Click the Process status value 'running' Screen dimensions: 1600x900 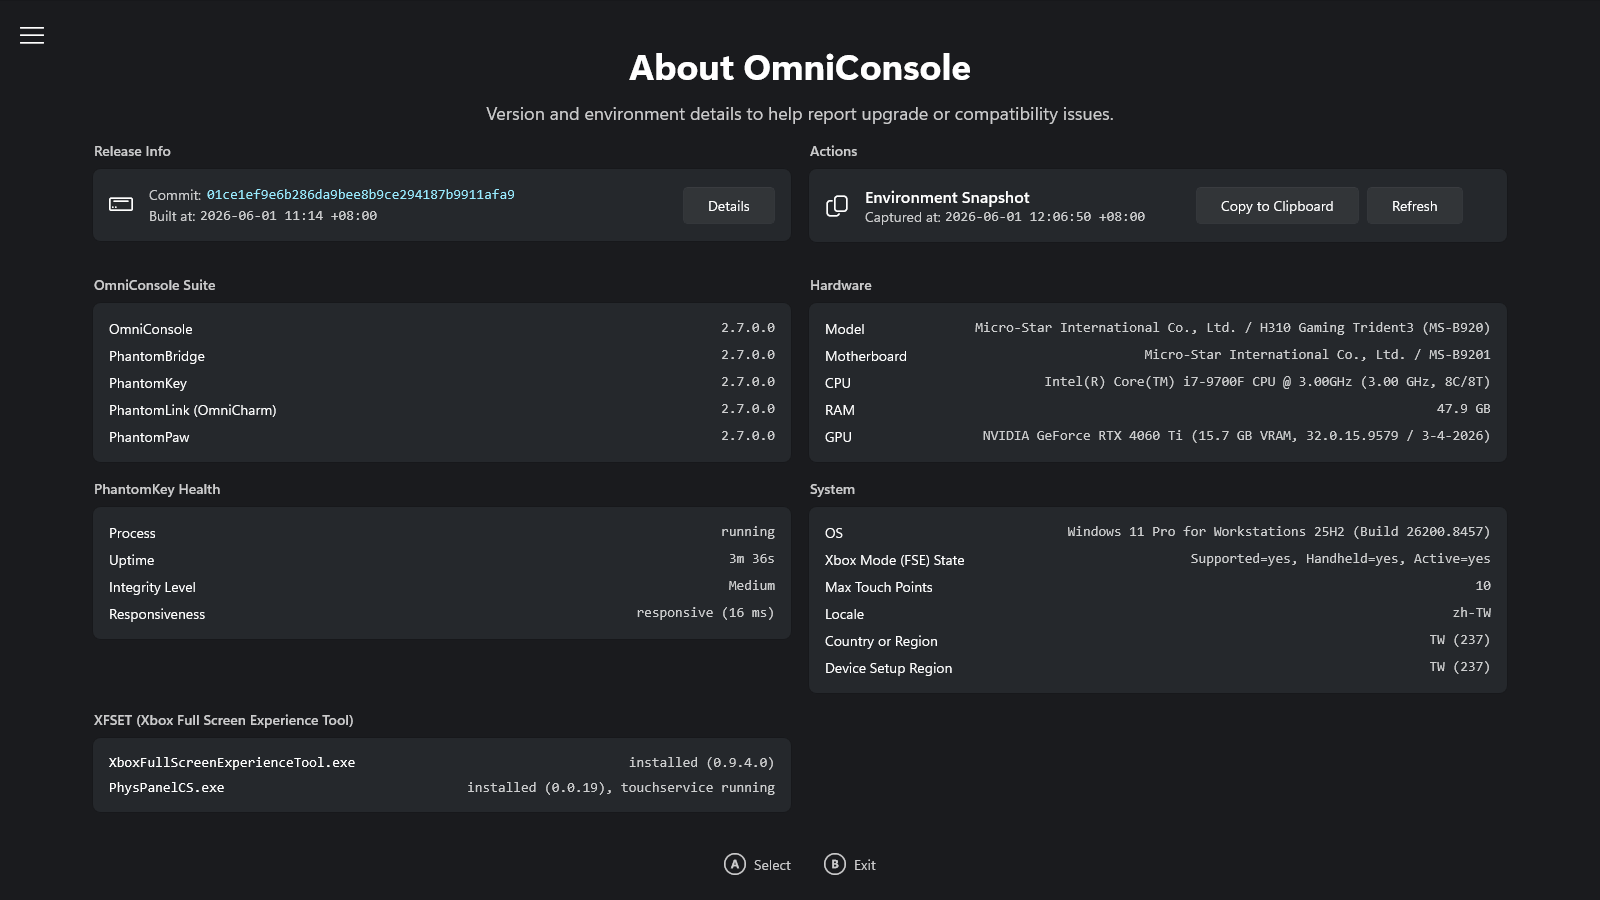click(x=748, y=532)
